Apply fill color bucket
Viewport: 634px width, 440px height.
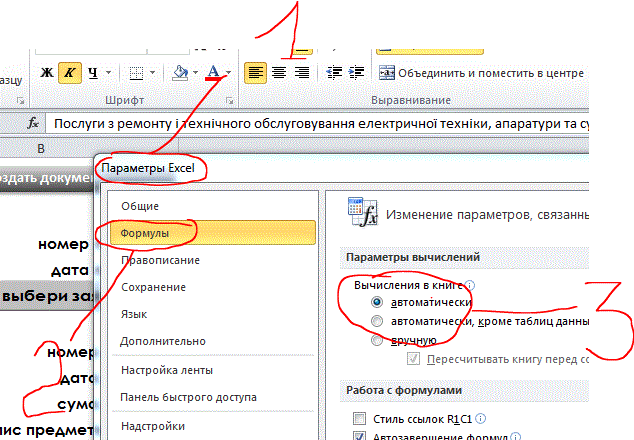click(x=180, y=73)
